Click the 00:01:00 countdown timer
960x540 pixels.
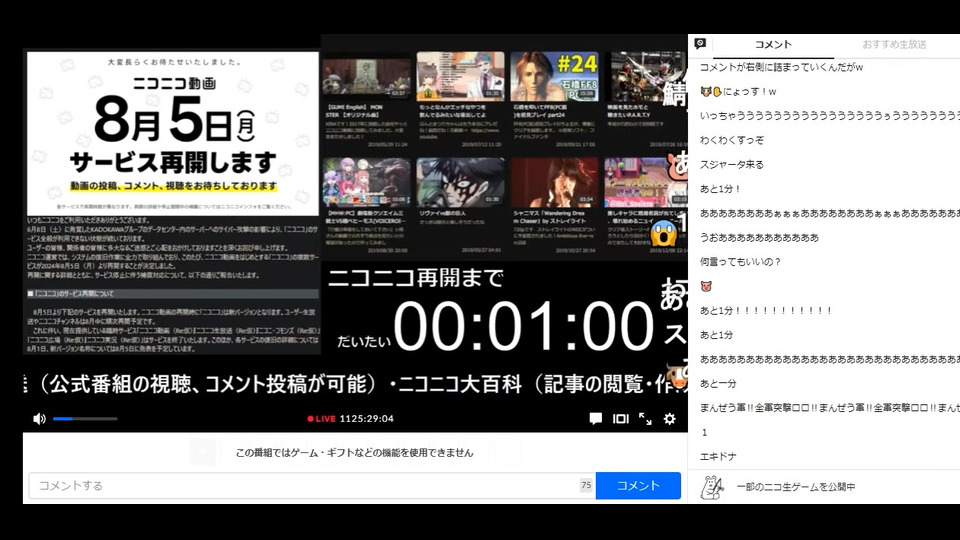click(523, 326)
